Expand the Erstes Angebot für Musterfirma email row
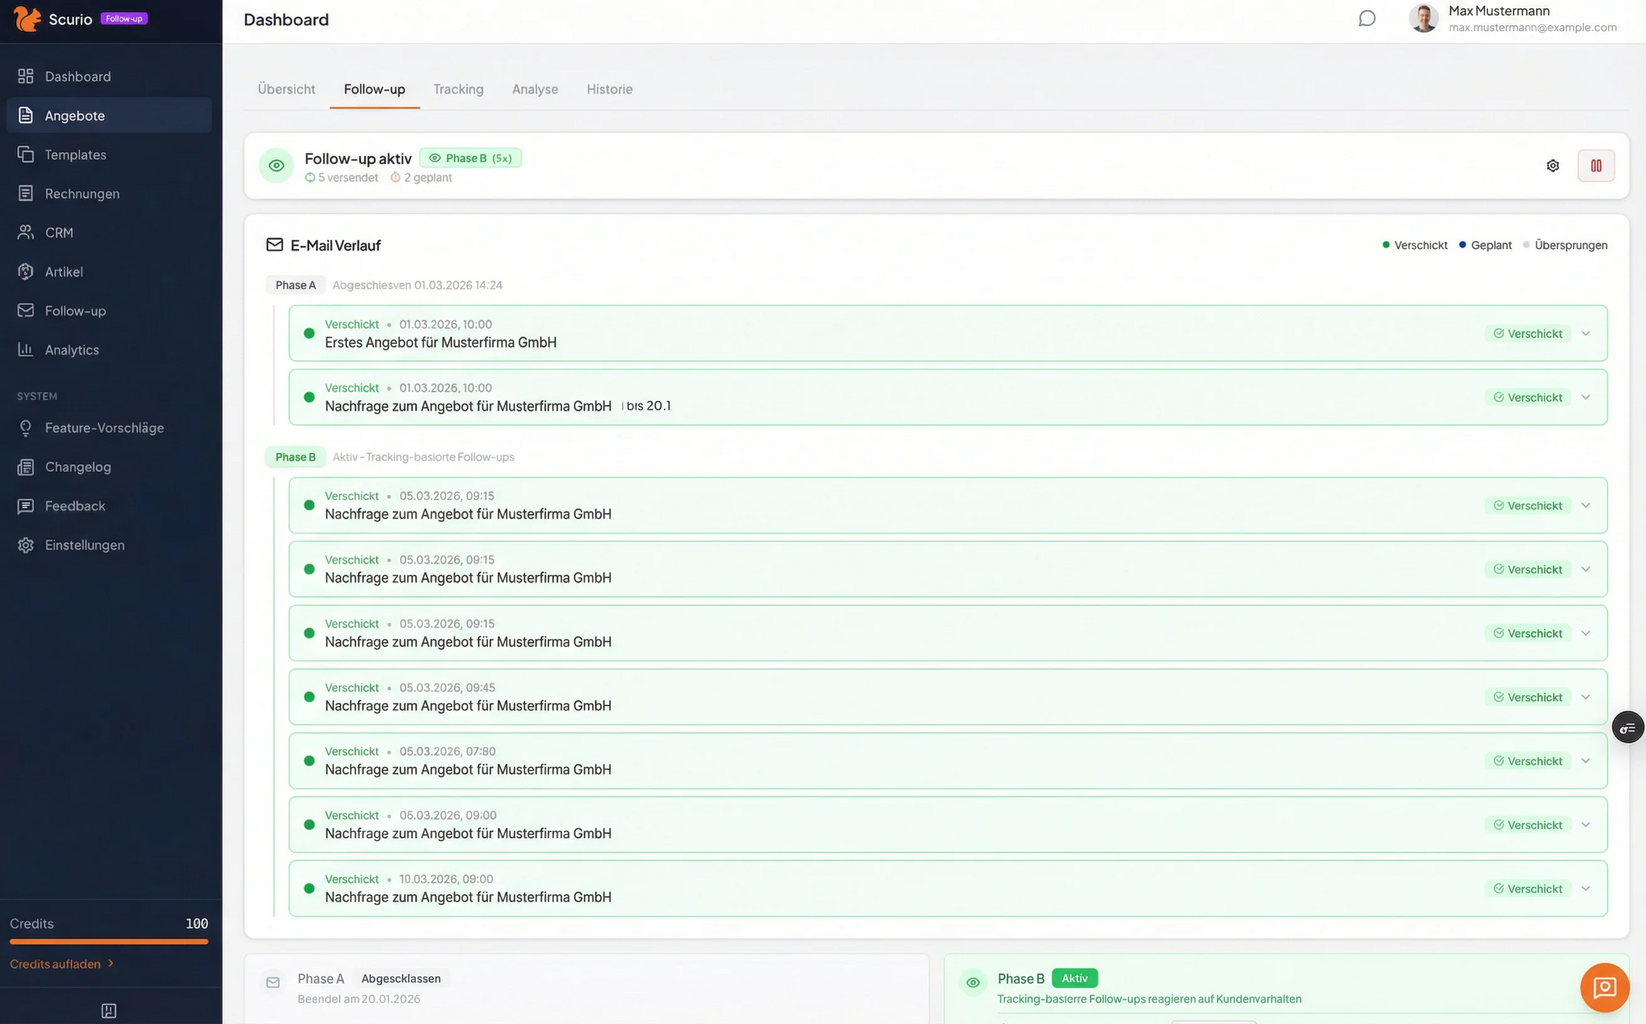Screen dimensions: 1646x1024 point(1585,334)
